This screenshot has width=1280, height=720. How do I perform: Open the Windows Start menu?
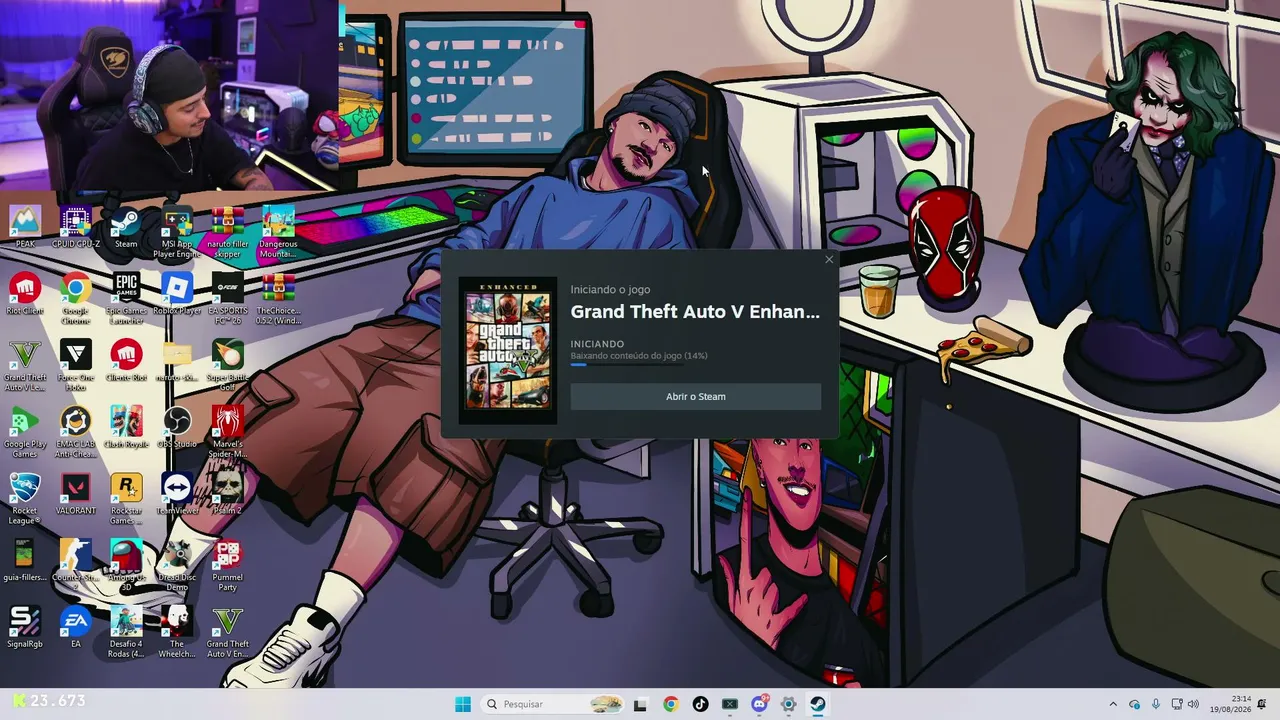pyautogui.click(x=463, y=704)
